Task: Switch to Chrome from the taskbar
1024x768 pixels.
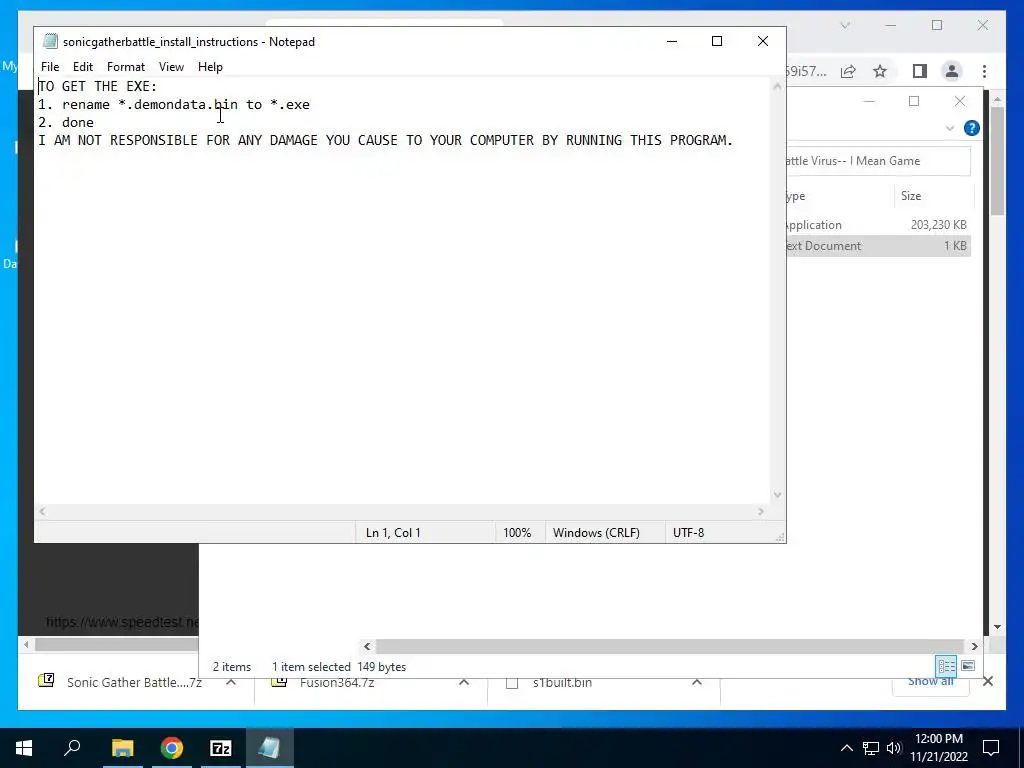Action: coord(172,748)
